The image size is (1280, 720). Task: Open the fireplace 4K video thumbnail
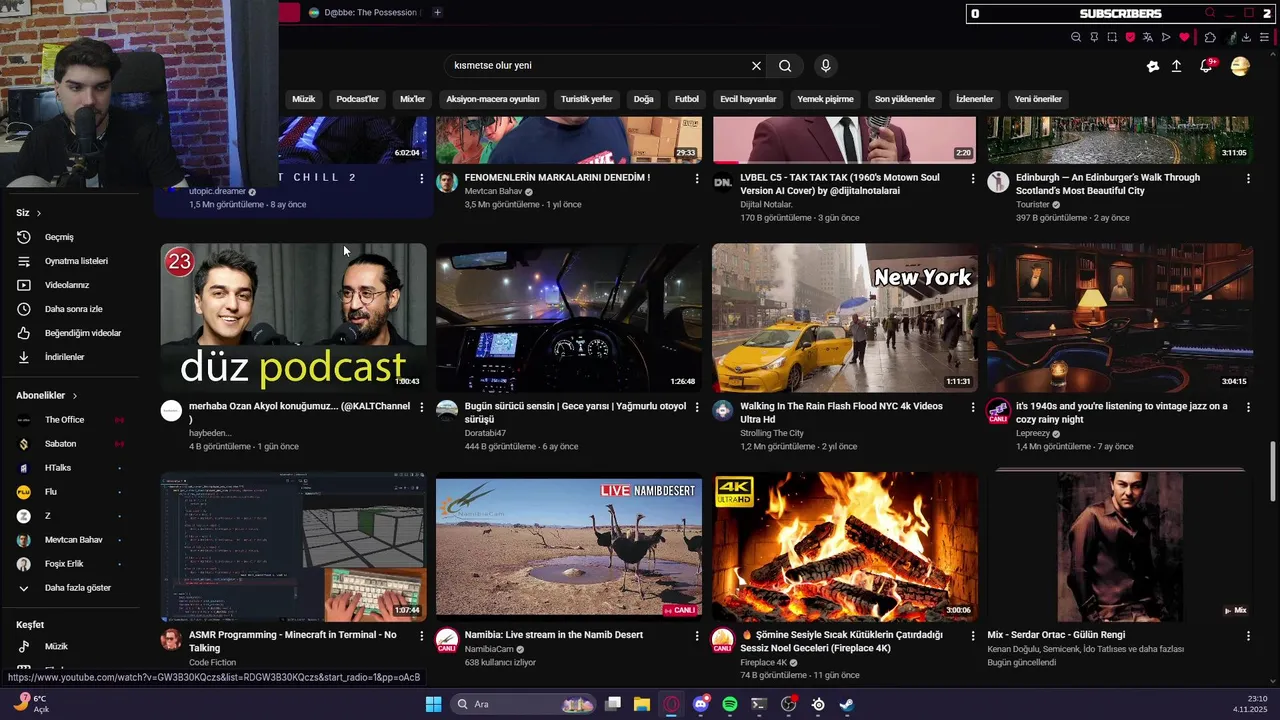click(844, 547)
